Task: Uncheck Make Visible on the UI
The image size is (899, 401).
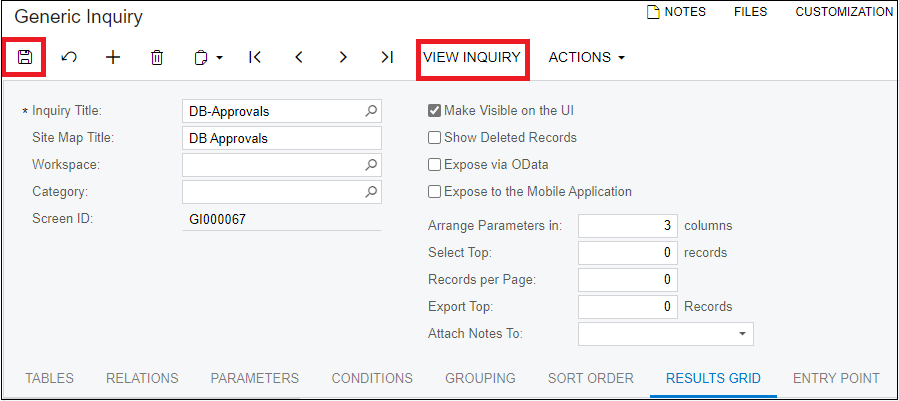Action: pyautogui.click(x=435, y=111)
